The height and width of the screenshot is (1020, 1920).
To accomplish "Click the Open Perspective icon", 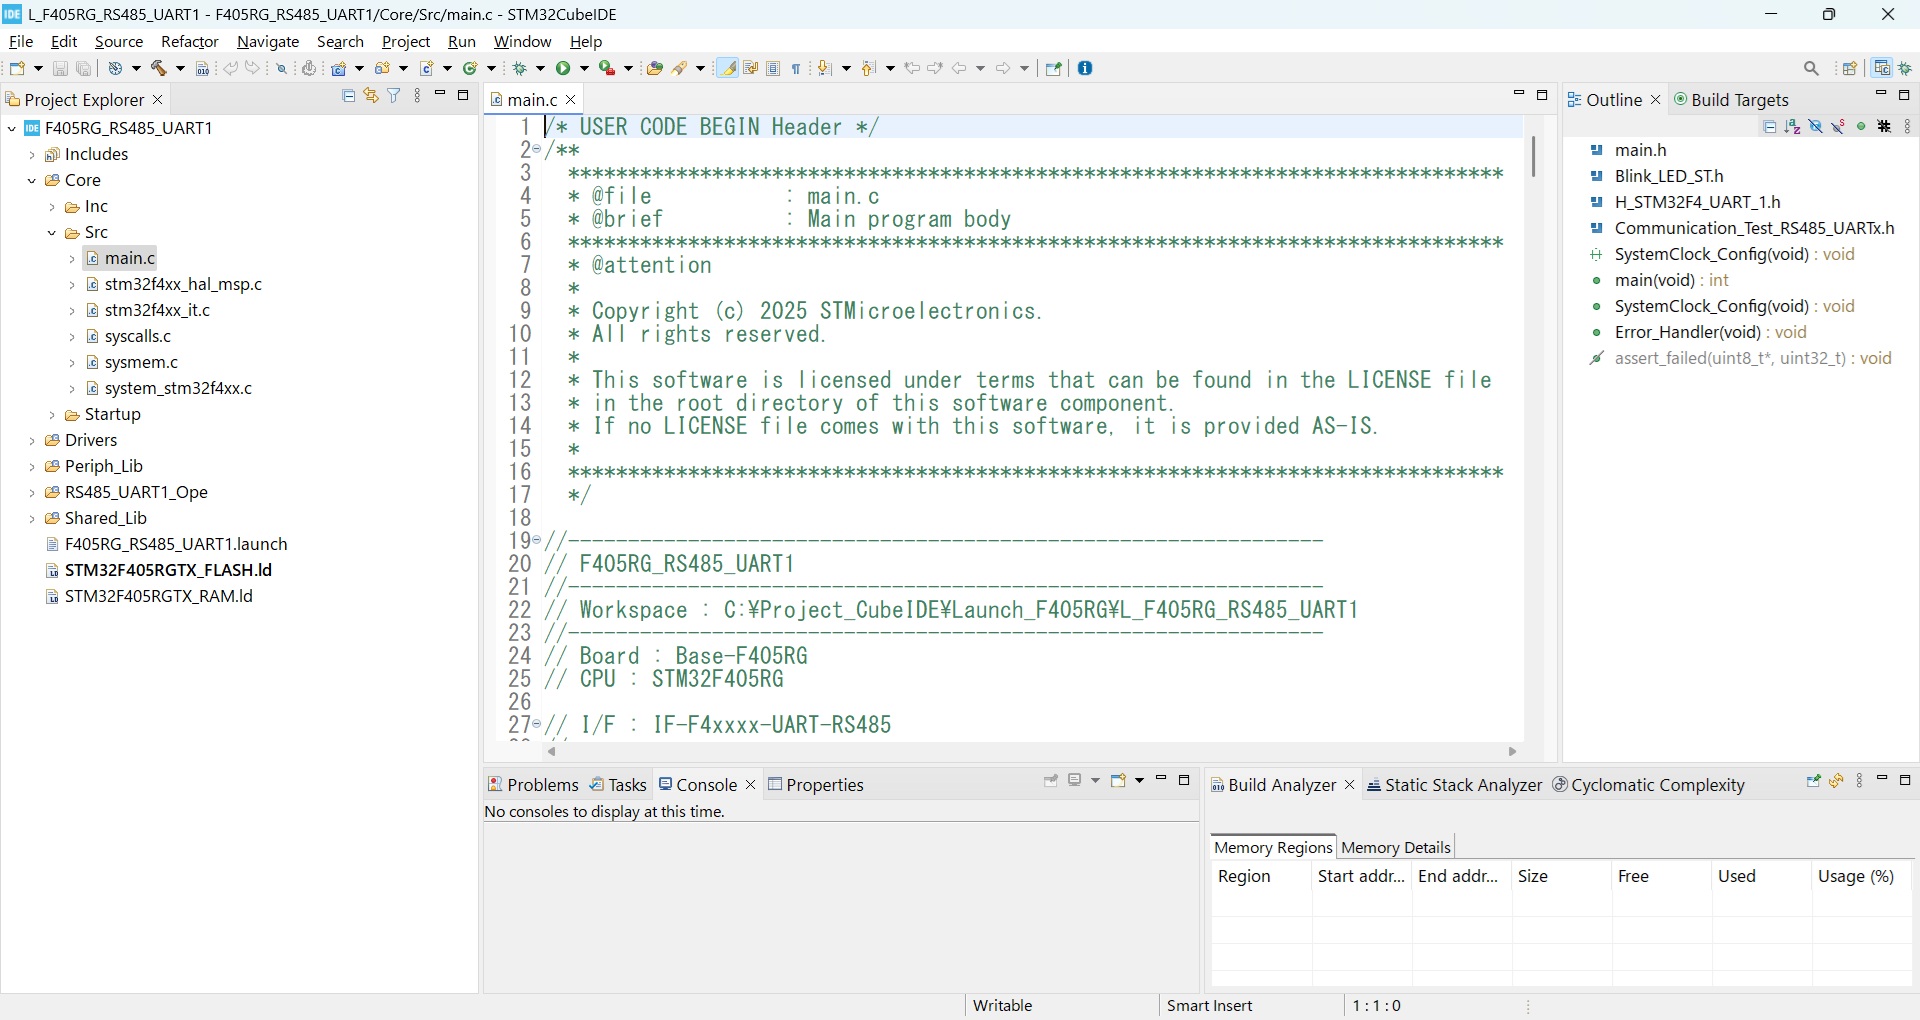I will pyautogui.click(x=1850, y=69).
